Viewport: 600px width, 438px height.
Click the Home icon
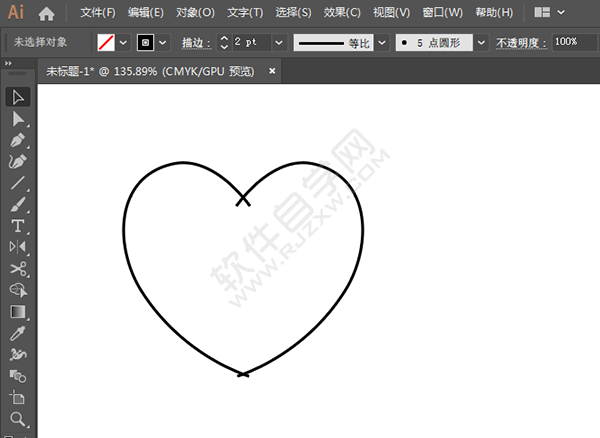46,14
